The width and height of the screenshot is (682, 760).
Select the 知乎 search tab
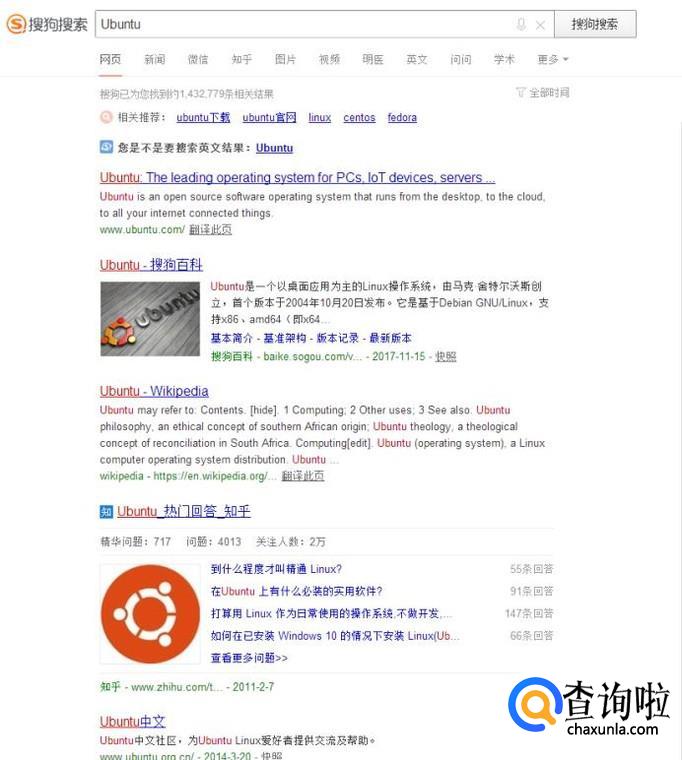(x=242, y=59)
